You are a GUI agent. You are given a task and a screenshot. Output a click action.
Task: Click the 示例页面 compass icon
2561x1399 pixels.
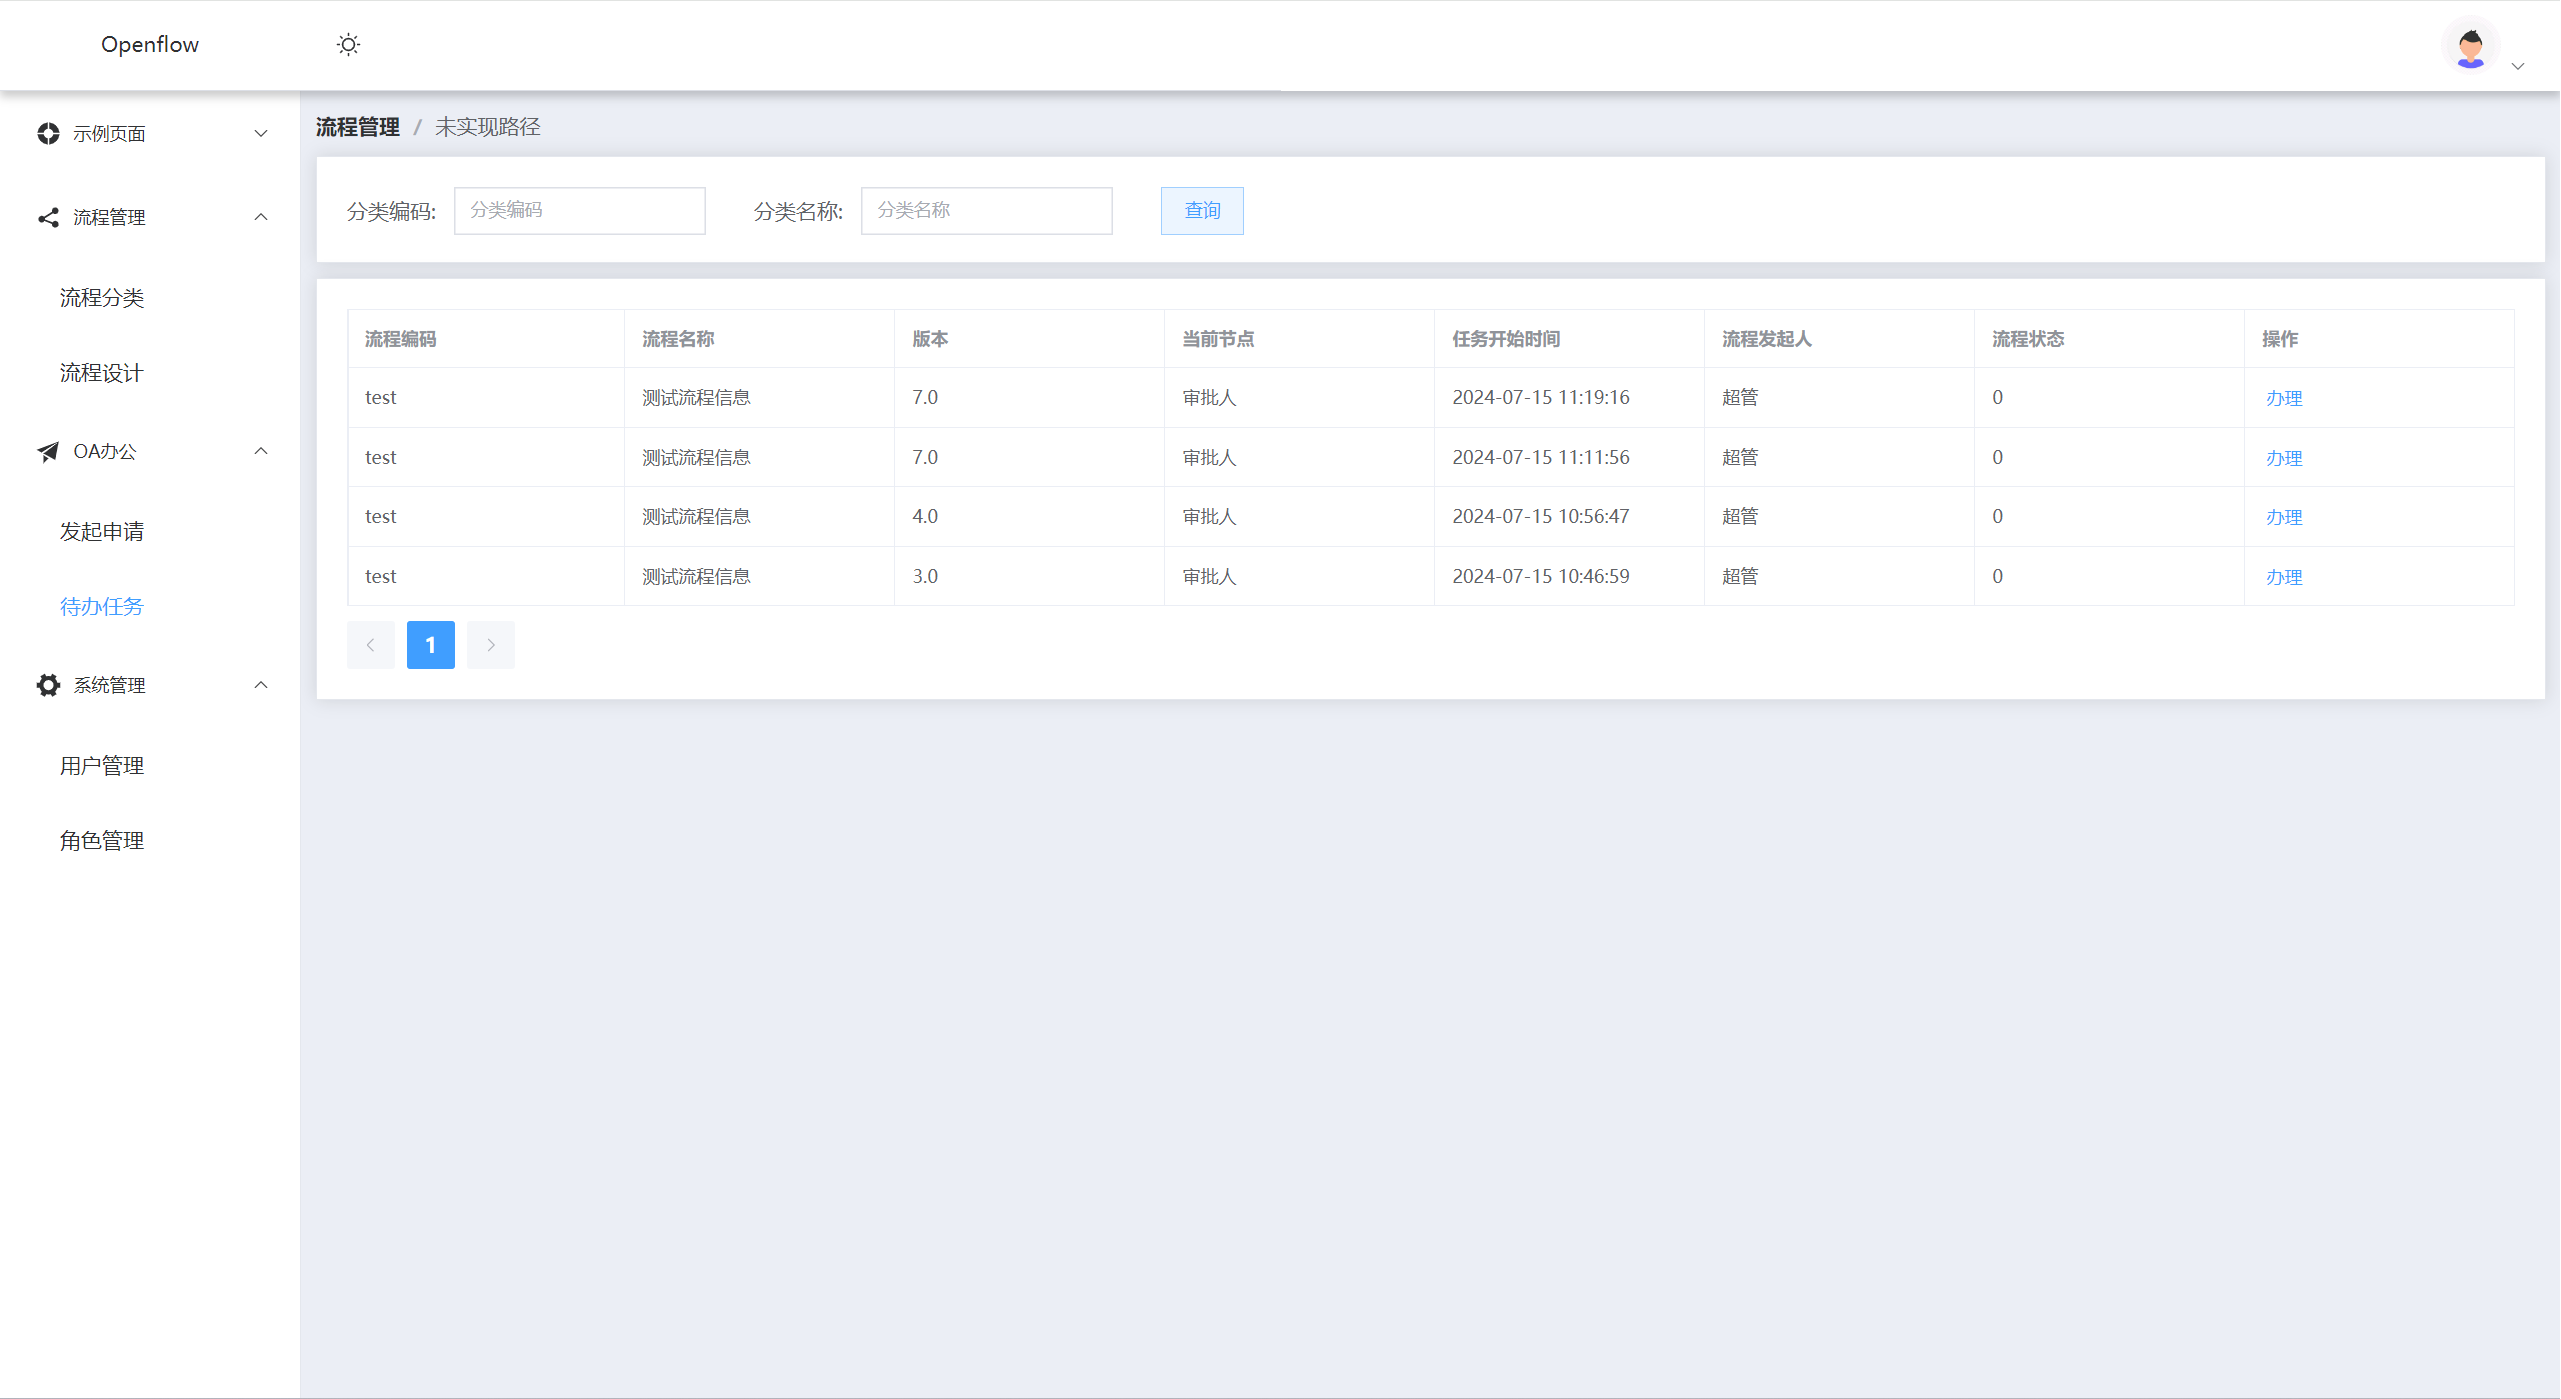point(48,133)
